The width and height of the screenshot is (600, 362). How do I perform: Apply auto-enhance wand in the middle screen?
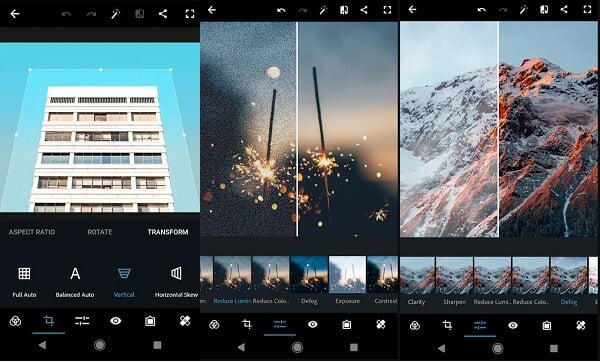point(323,10)
